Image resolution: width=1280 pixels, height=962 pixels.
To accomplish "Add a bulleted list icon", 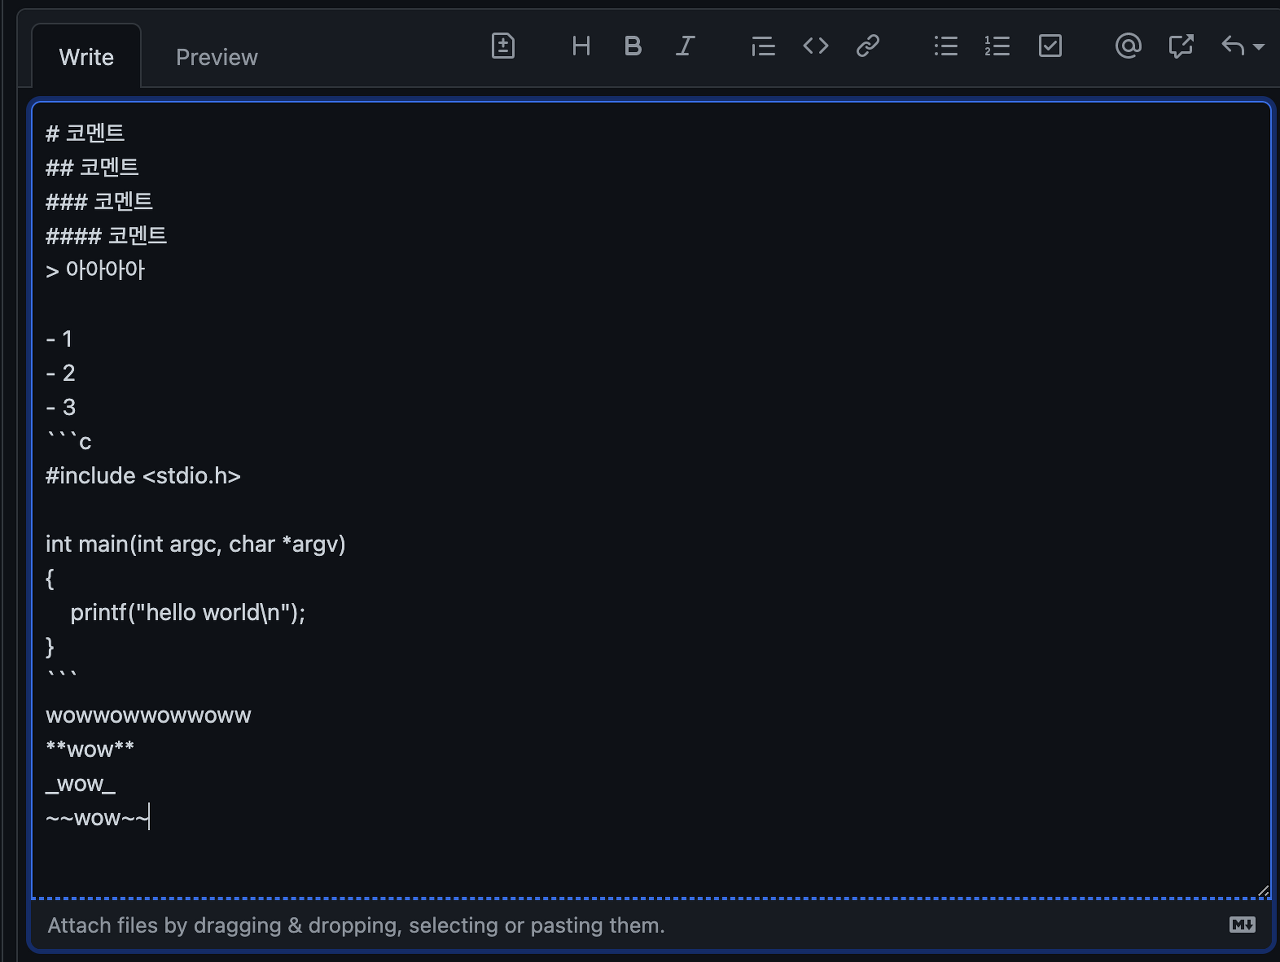I will pyautogui.click(x=946, y=46).
